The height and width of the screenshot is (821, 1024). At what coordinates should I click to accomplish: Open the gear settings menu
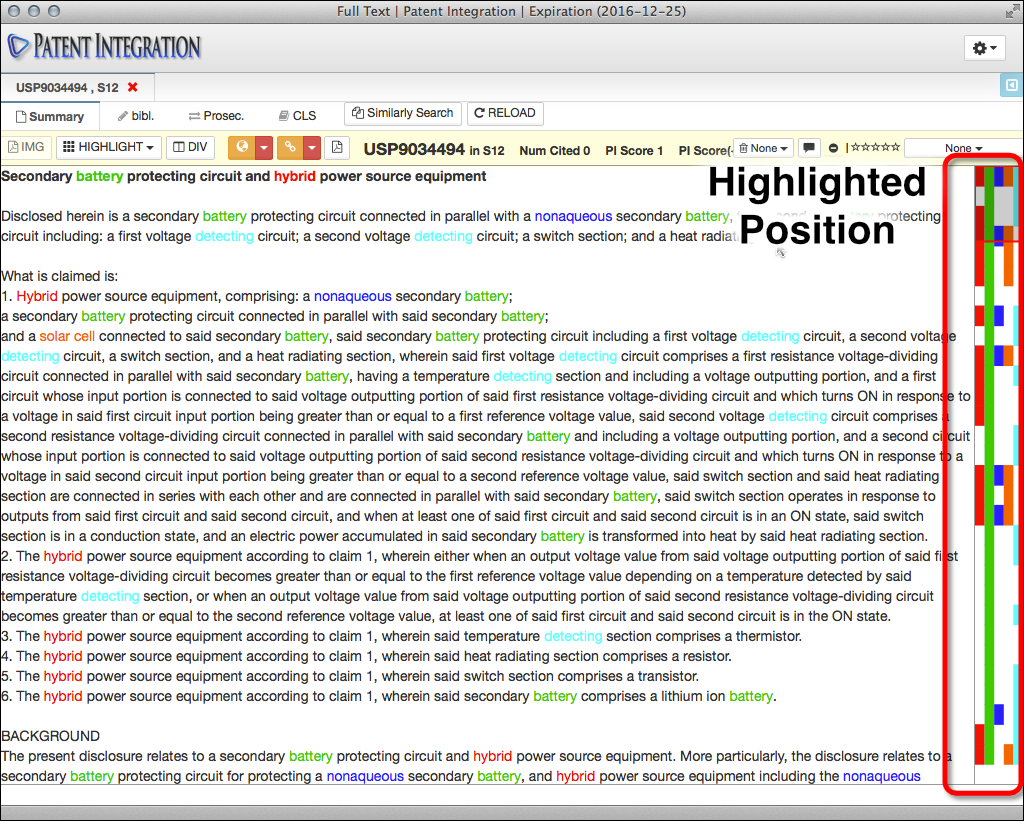984,48
